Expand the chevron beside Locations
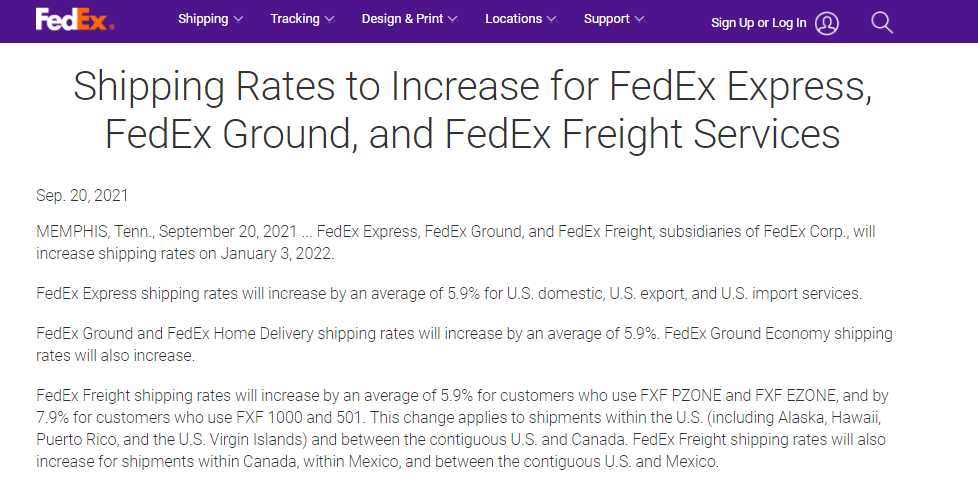 pos(551,19)
